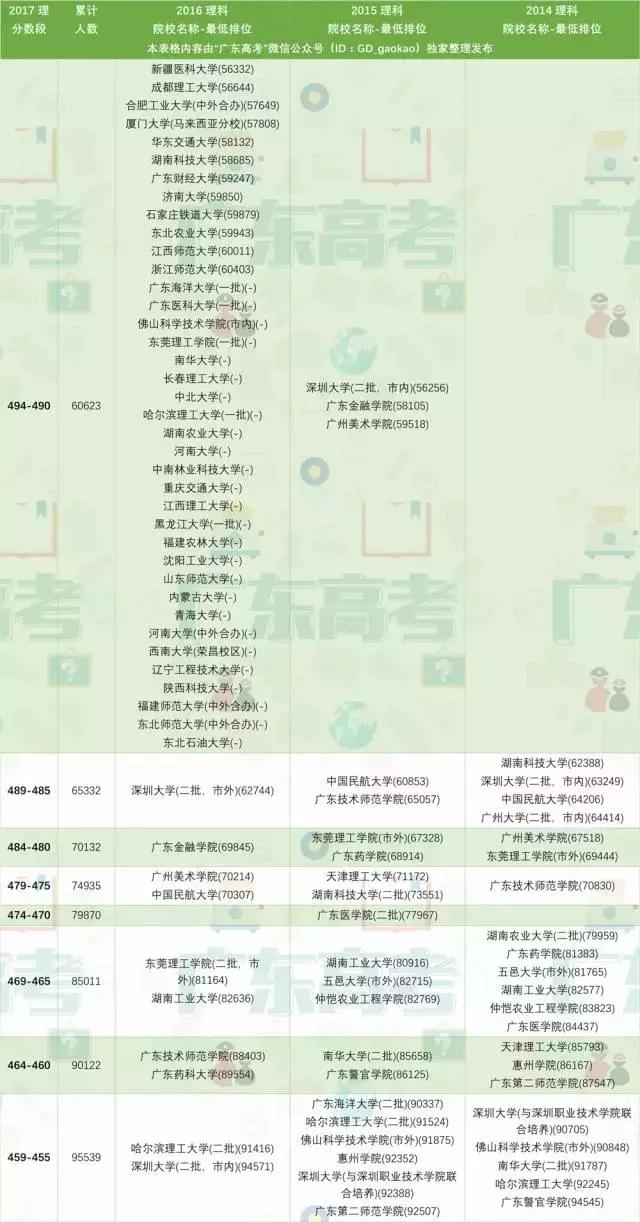This screenshot has width=640, height=1222.
Task: Select 广东金融学院(58105)
Action: tap(377, 406)
